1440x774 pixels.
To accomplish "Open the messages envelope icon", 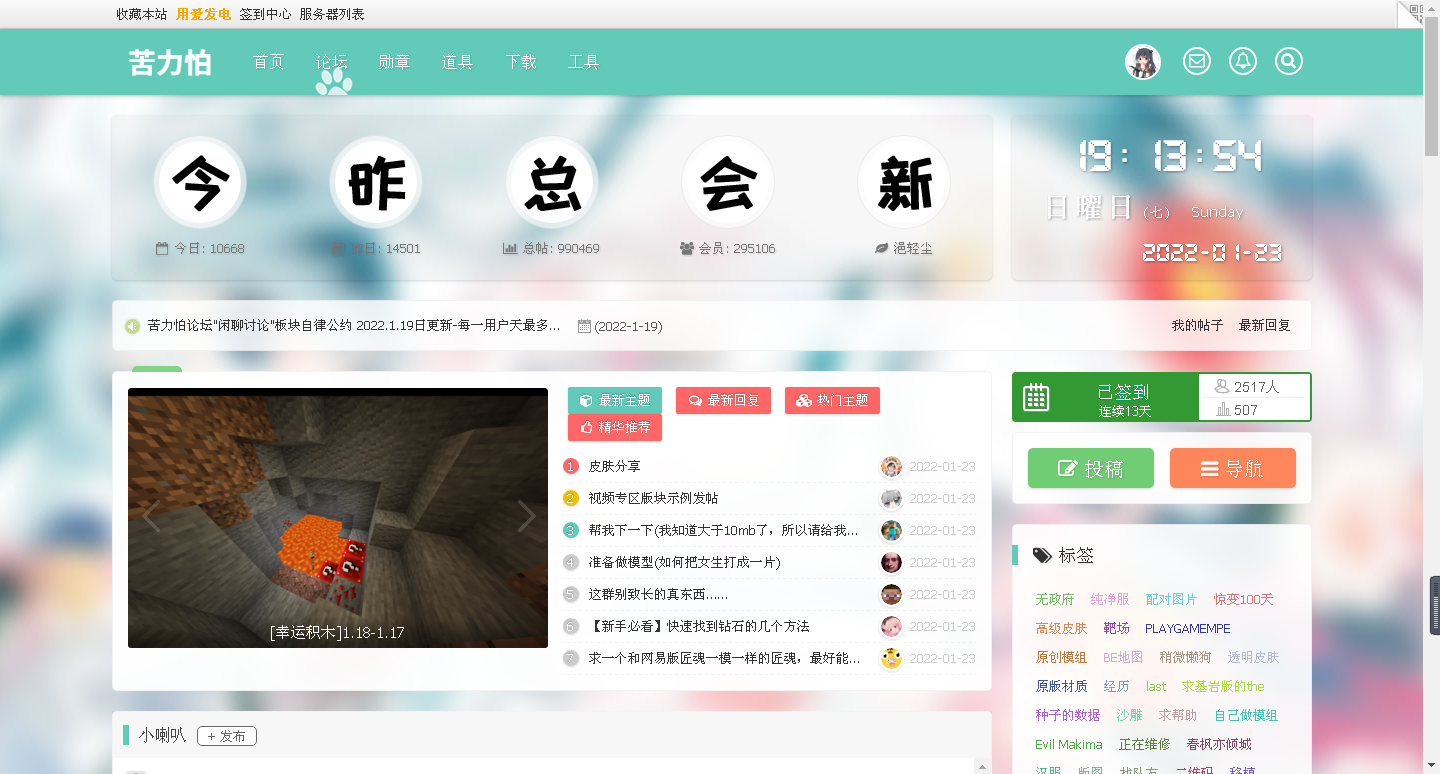I will point(1197,62).
